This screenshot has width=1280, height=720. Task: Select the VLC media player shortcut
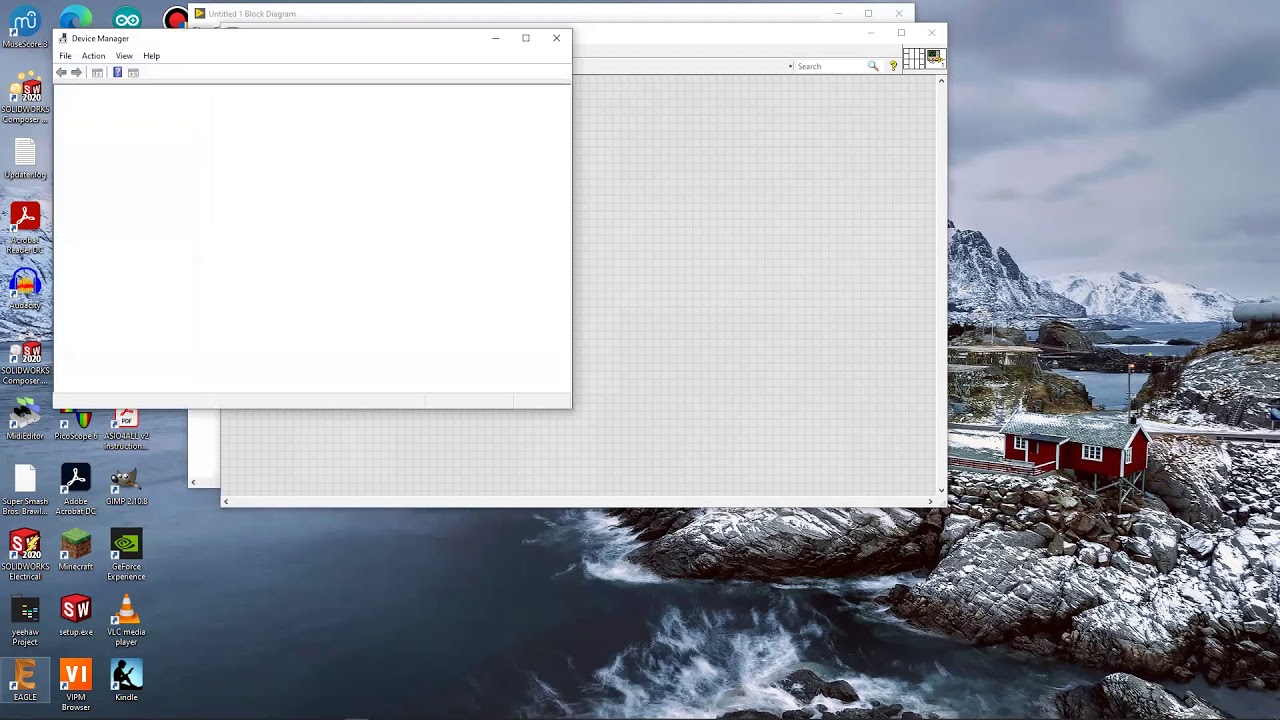[126, 620]
